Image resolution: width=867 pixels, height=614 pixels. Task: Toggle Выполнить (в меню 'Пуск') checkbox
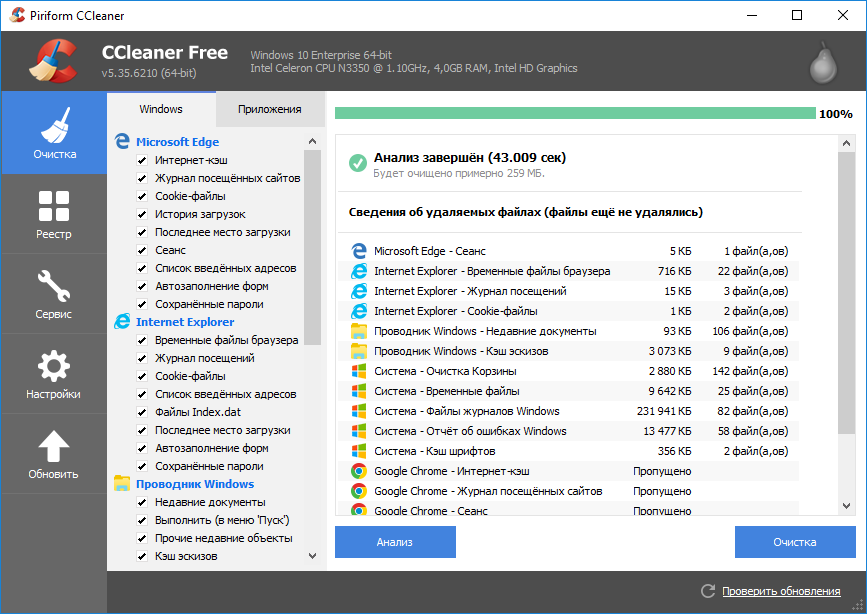pos(142,520)
